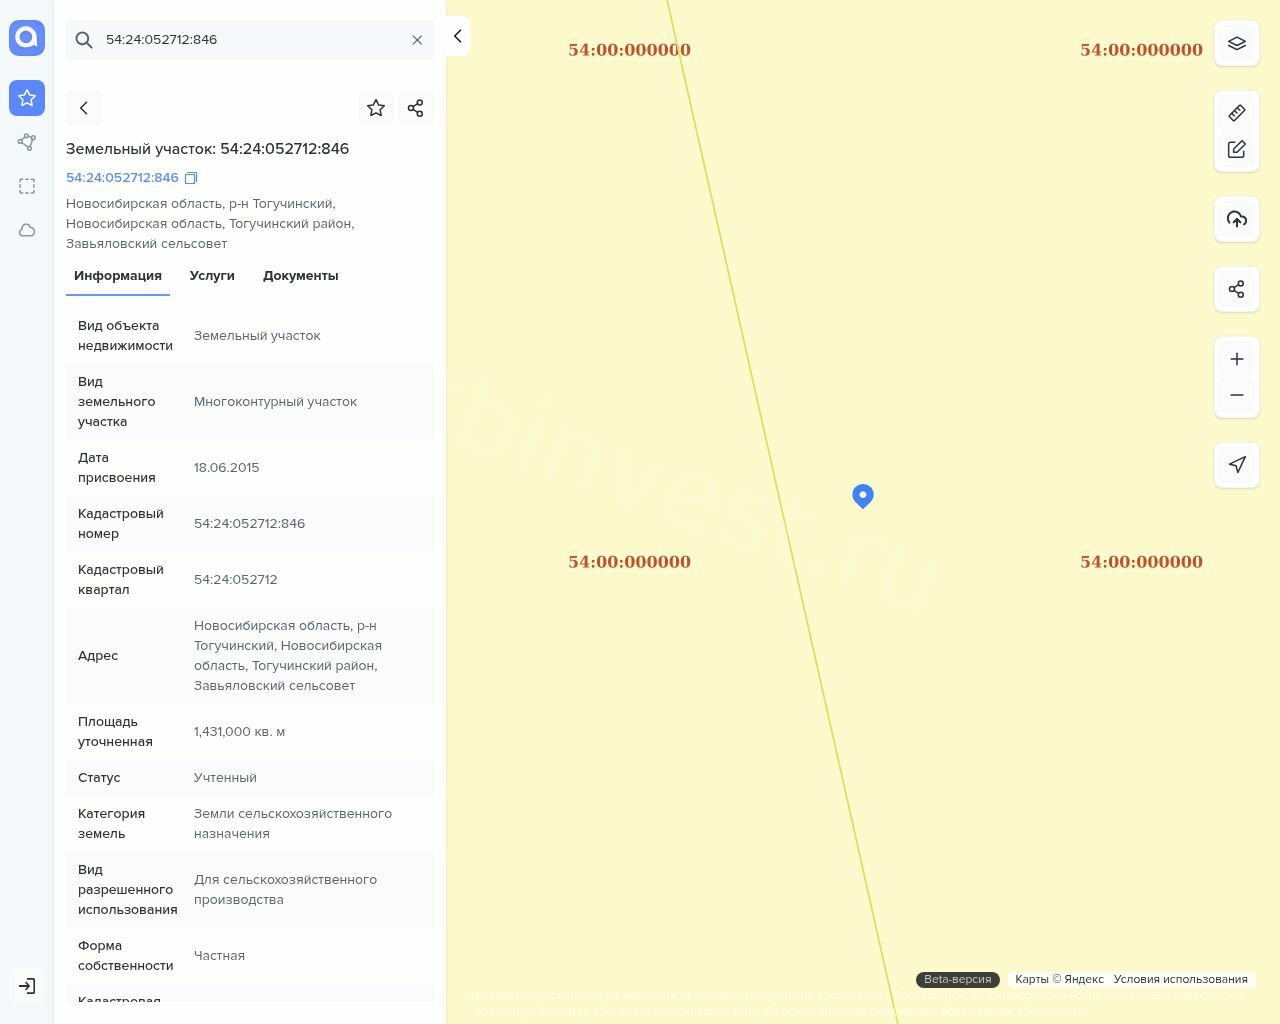Viewport: 1280px width, 1024px height.
Task: Open the Документы tab
Action: coord(300,276)
